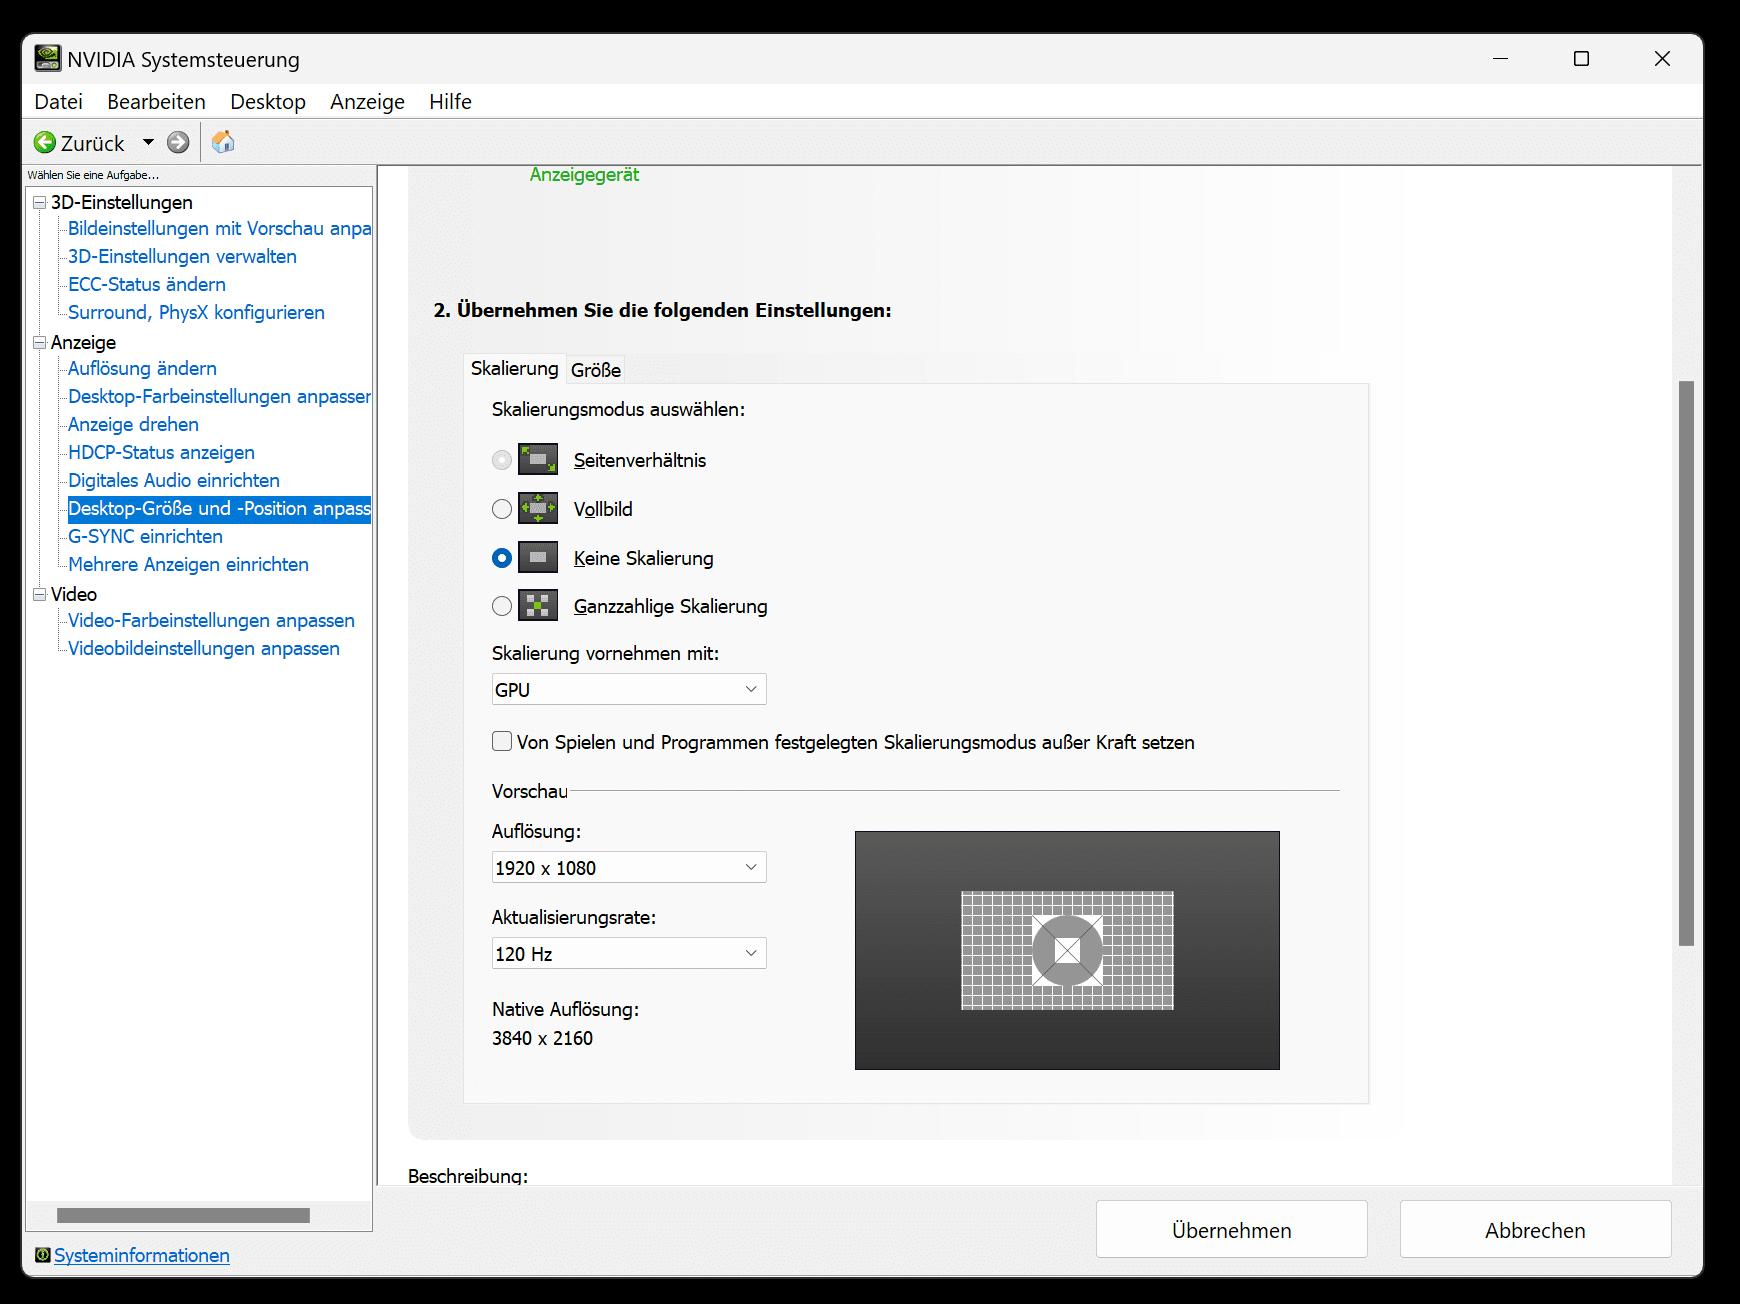Open Surround, PhysX konfigurieren

(196, 312)
